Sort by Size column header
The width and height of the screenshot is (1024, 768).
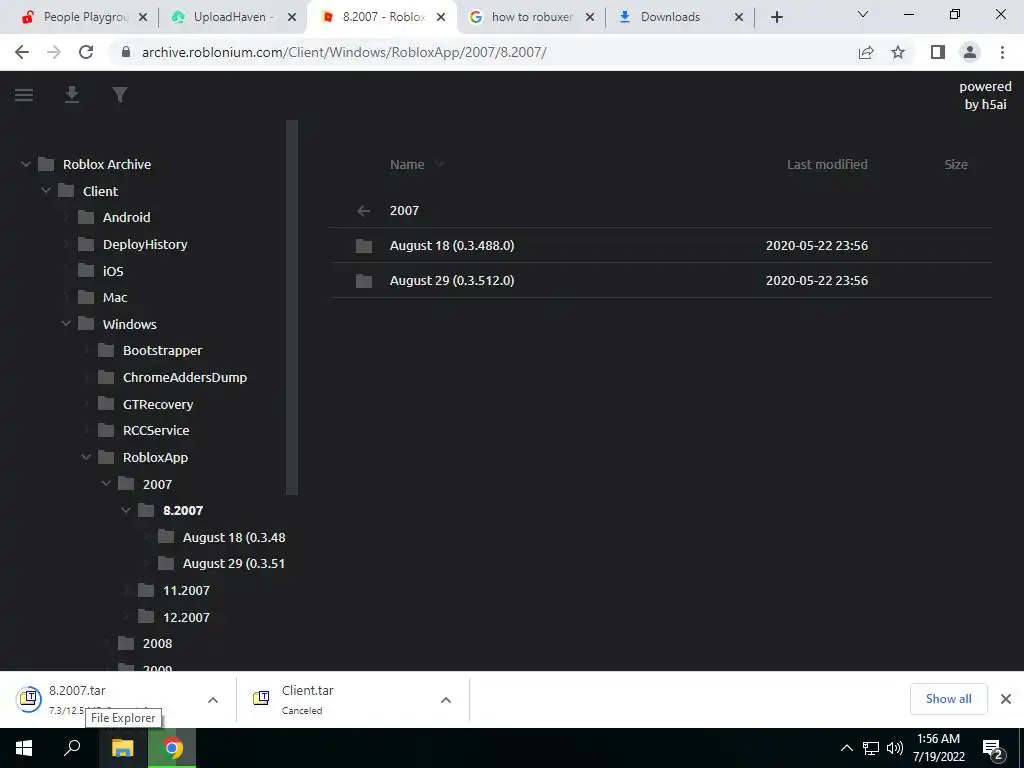(x=956, y=165)
